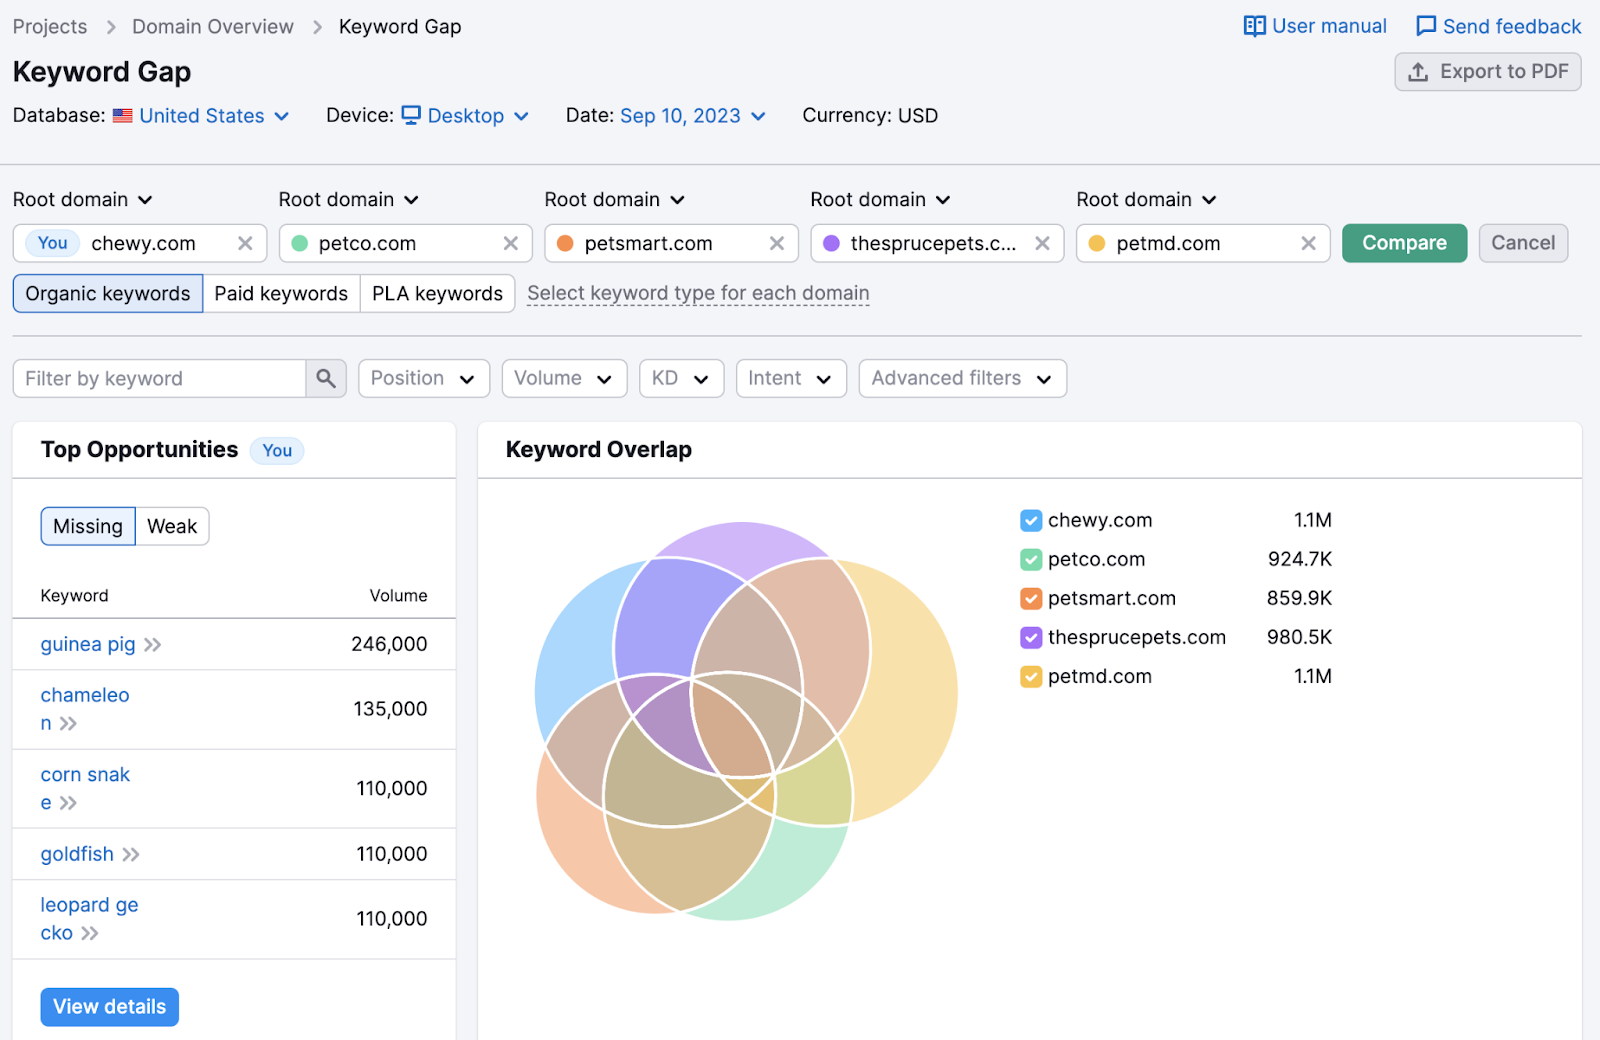This screenshot has height=1040, width=1600.
Task: Open the User manual book icon
Action: pyautogui.click(x=1254, y=26)
